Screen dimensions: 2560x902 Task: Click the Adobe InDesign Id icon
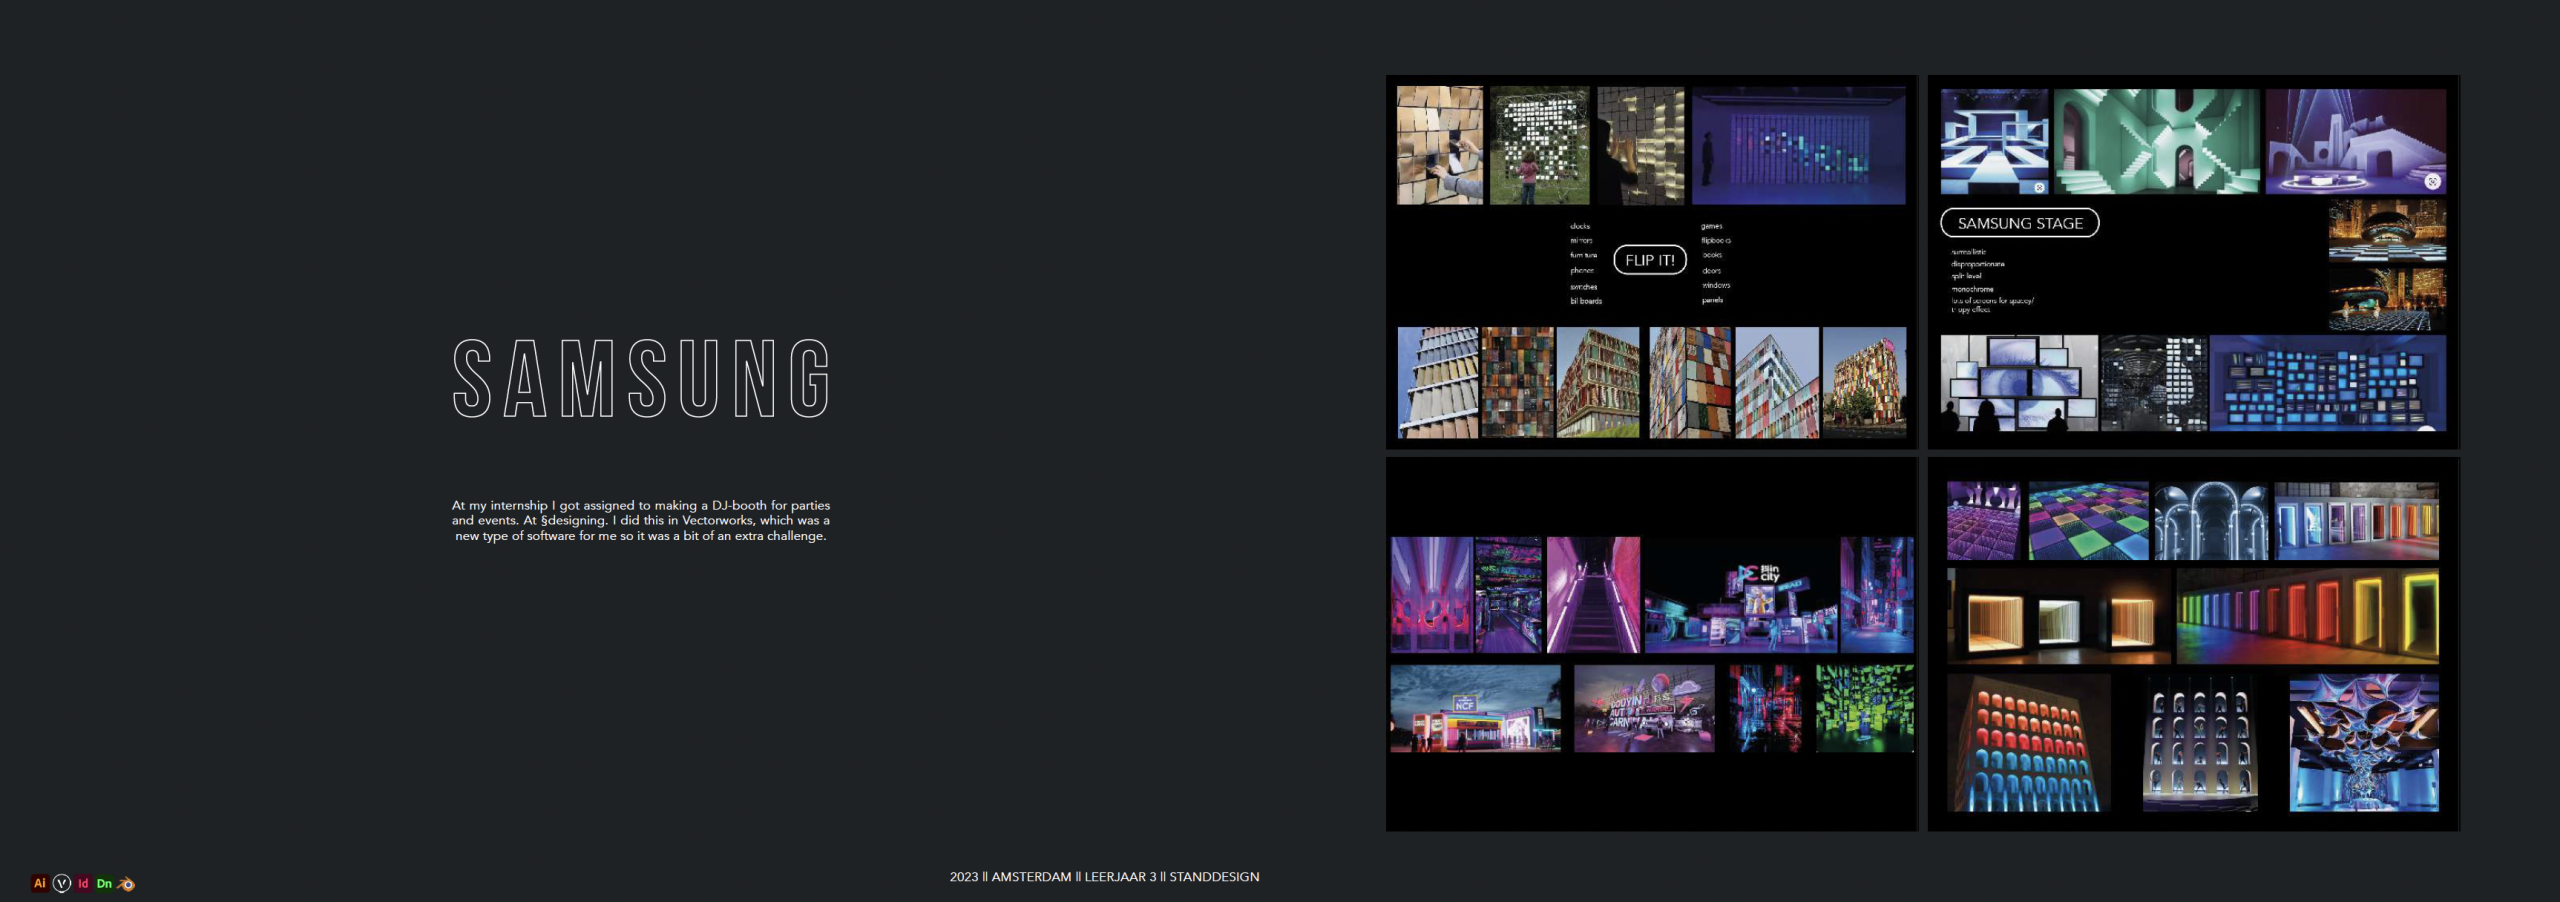83,883
